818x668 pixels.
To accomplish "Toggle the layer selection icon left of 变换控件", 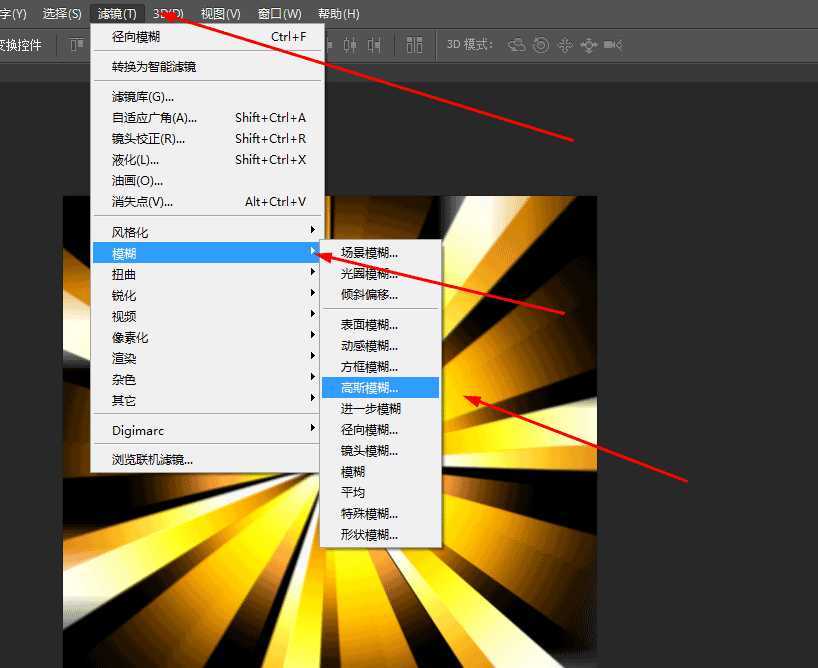I will click(x=76, y=44).
